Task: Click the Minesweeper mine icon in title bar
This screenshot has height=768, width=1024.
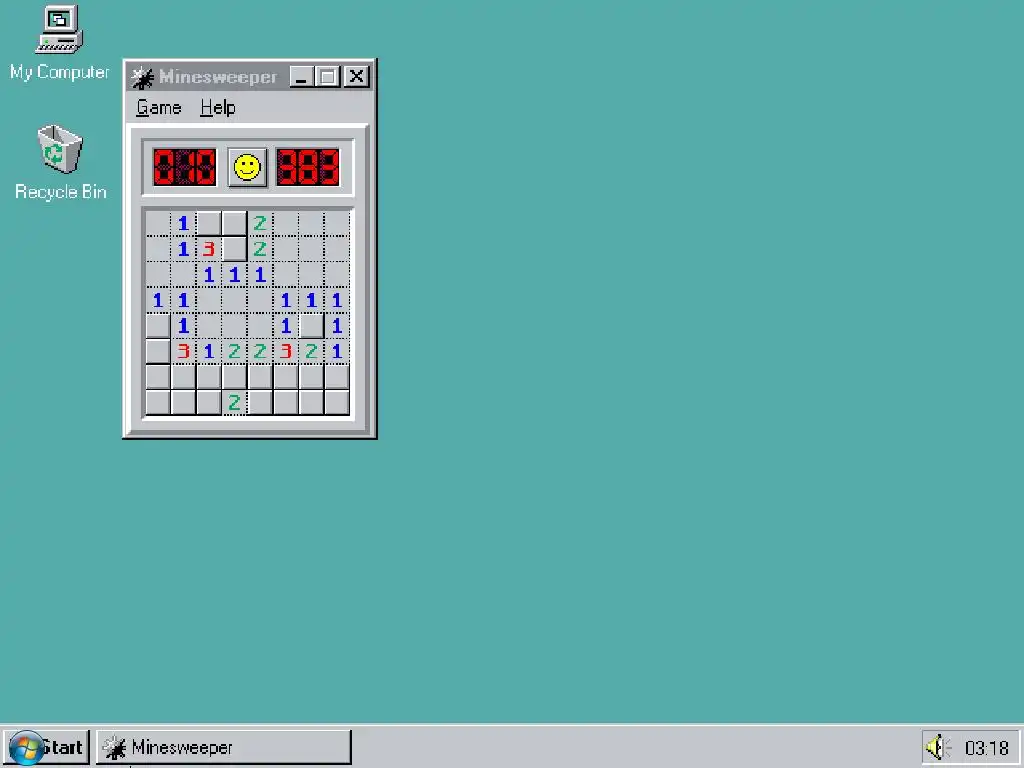Action: (142, 77)
